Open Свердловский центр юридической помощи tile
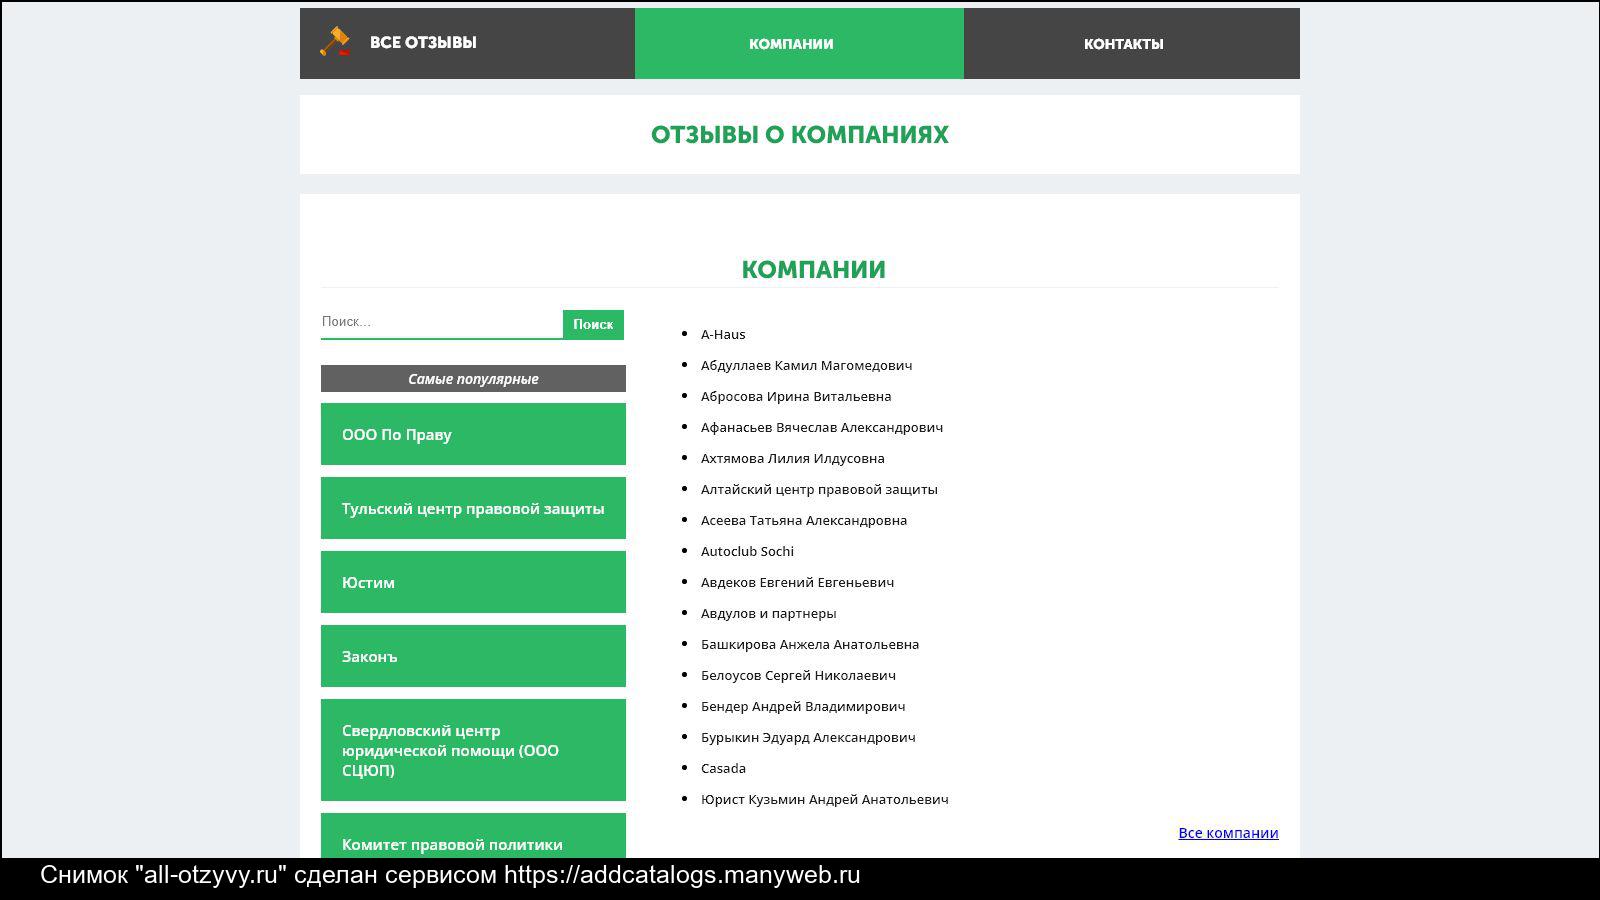 [473, 750]
